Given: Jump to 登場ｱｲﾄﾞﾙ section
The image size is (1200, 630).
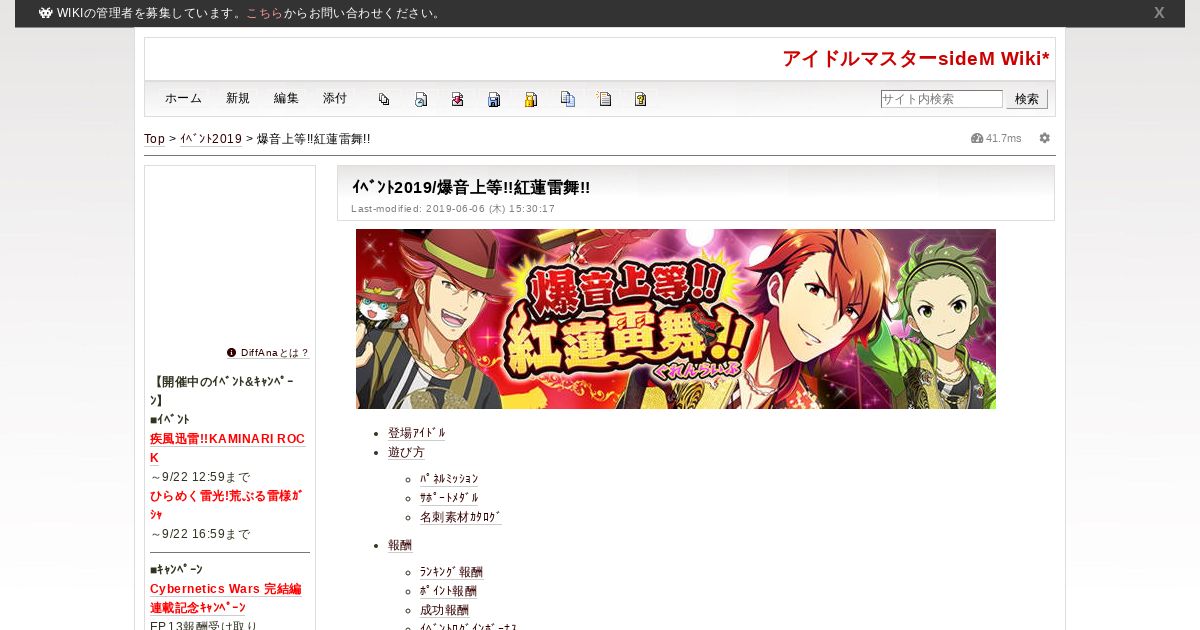Looking at the screenshot, I should (417, 433).
